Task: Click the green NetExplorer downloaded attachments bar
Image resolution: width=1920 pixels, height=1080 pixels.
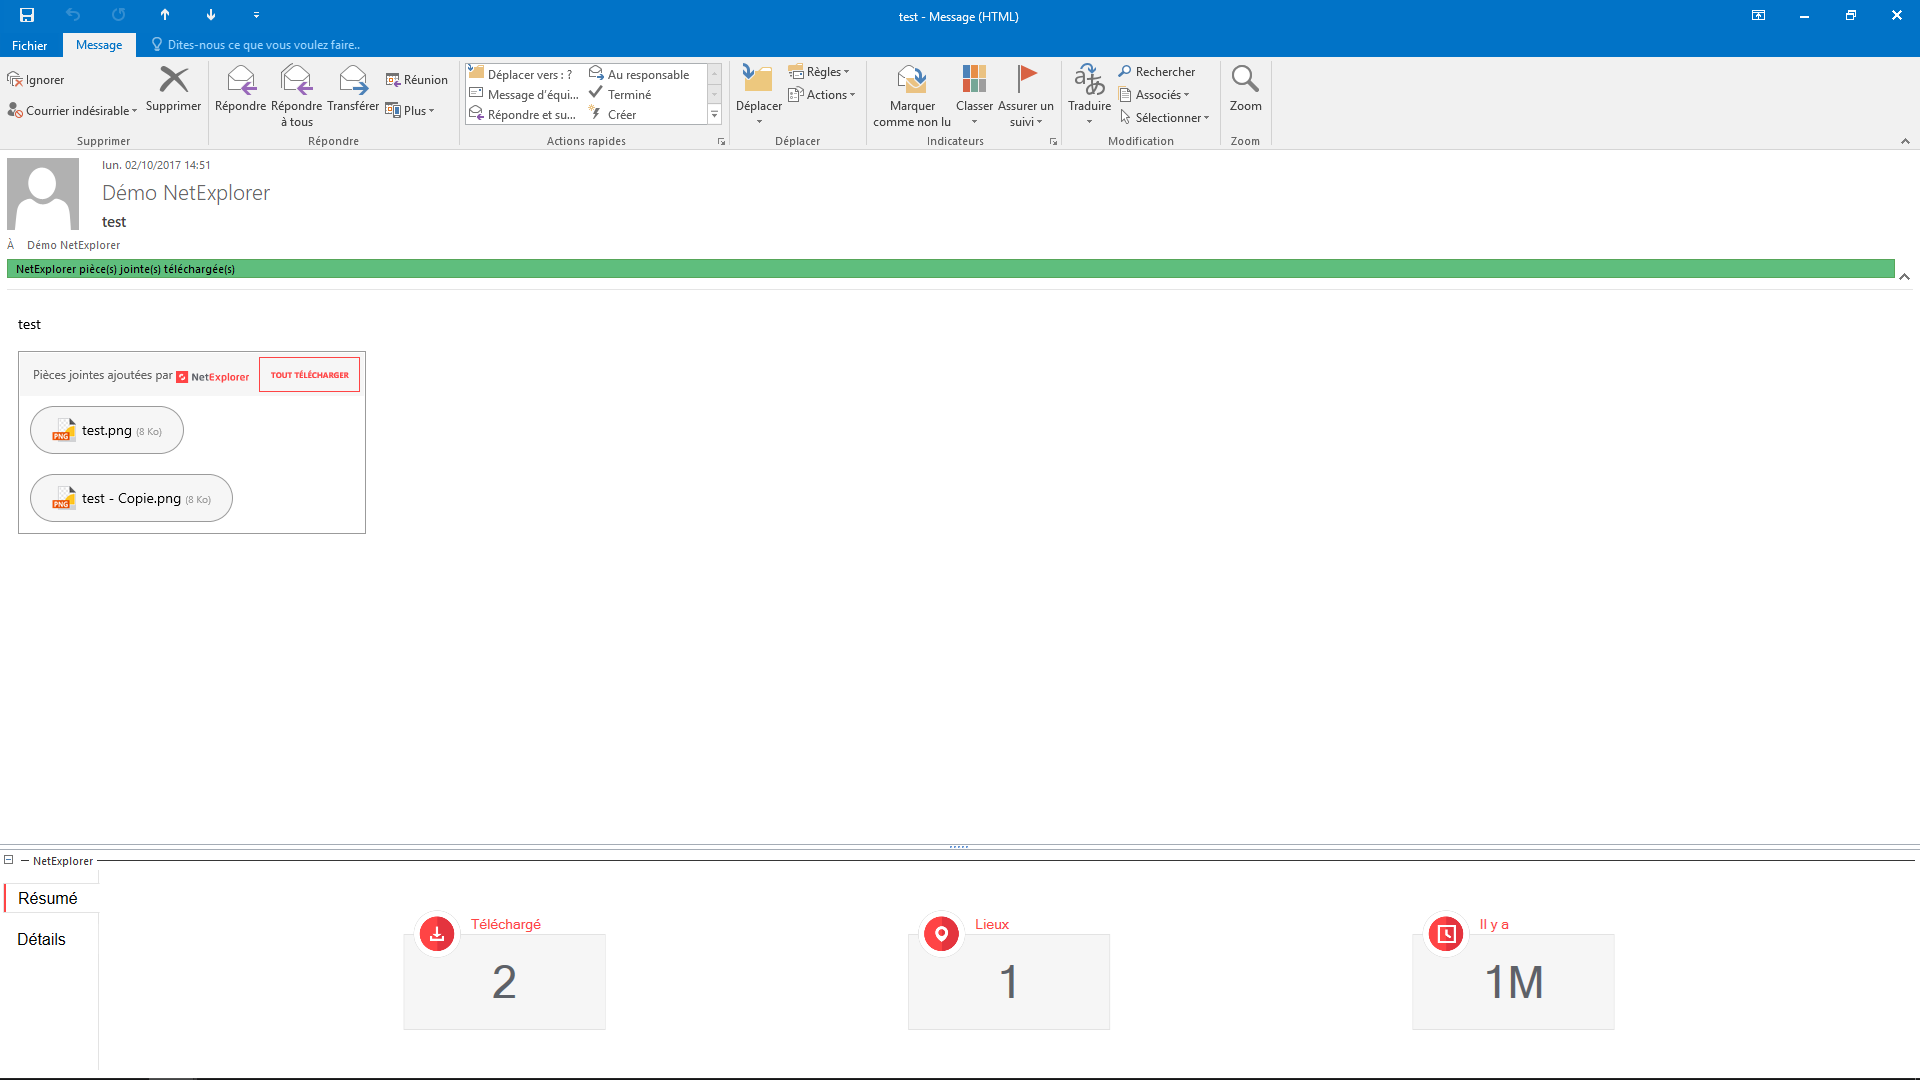Action: (950, 269)
